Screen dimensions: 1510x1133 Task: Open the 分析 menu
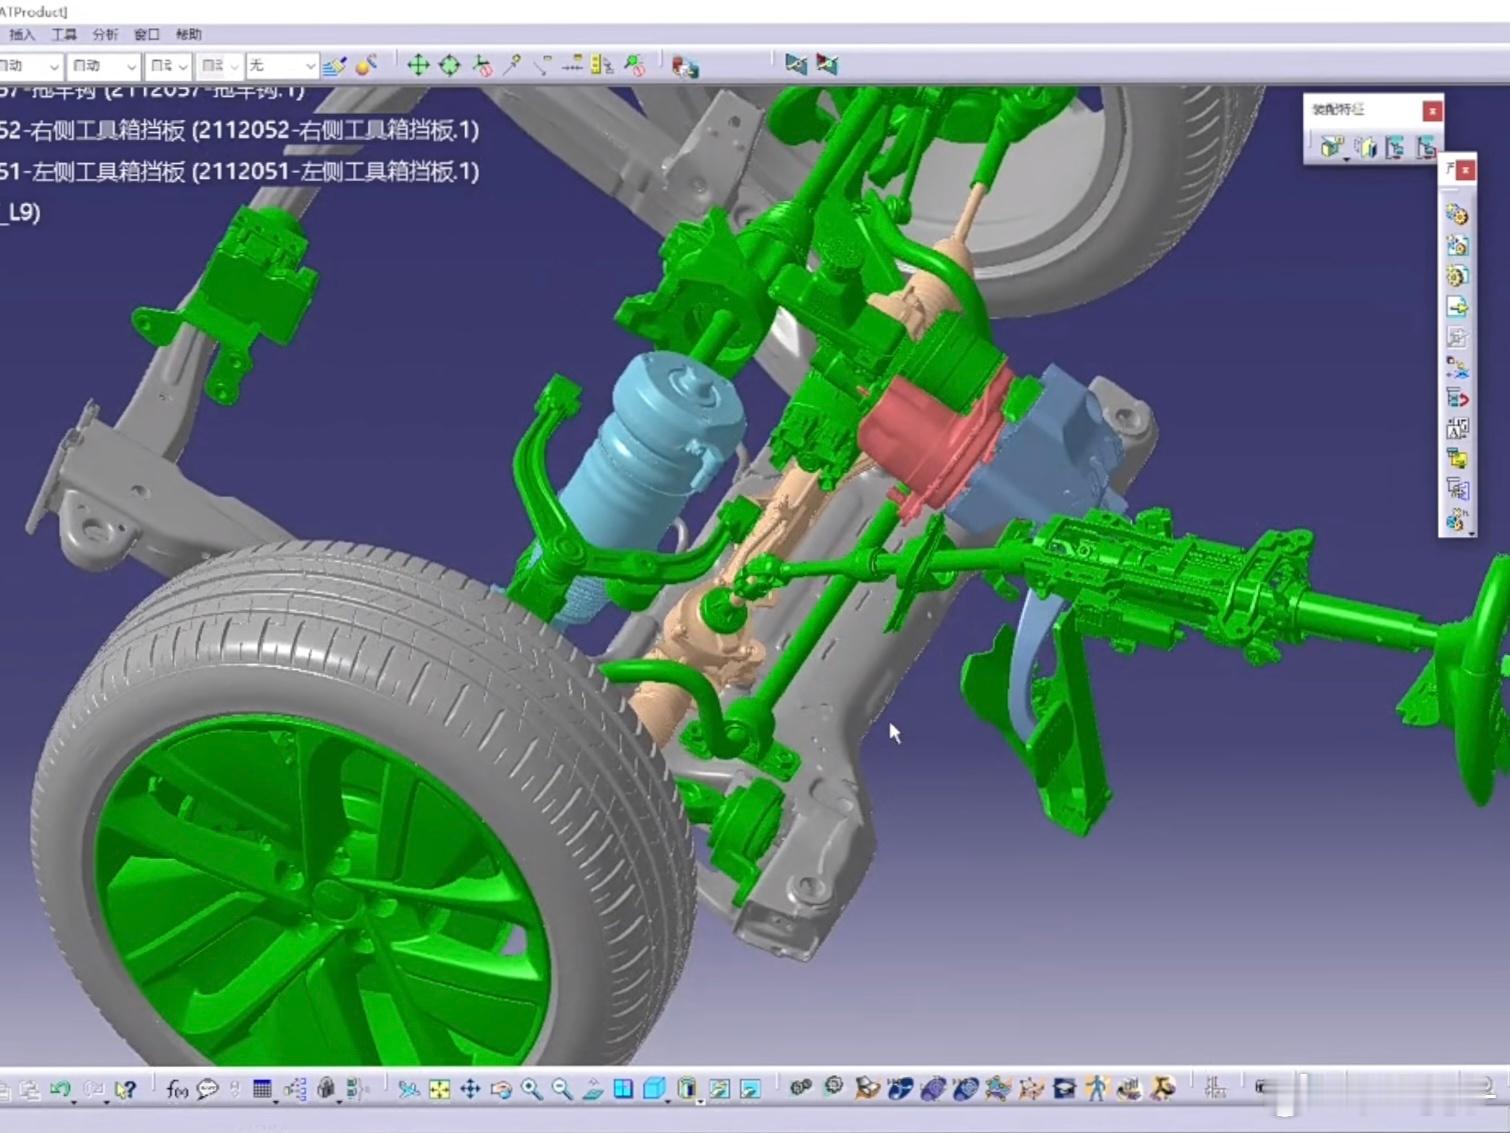[105, 34]
